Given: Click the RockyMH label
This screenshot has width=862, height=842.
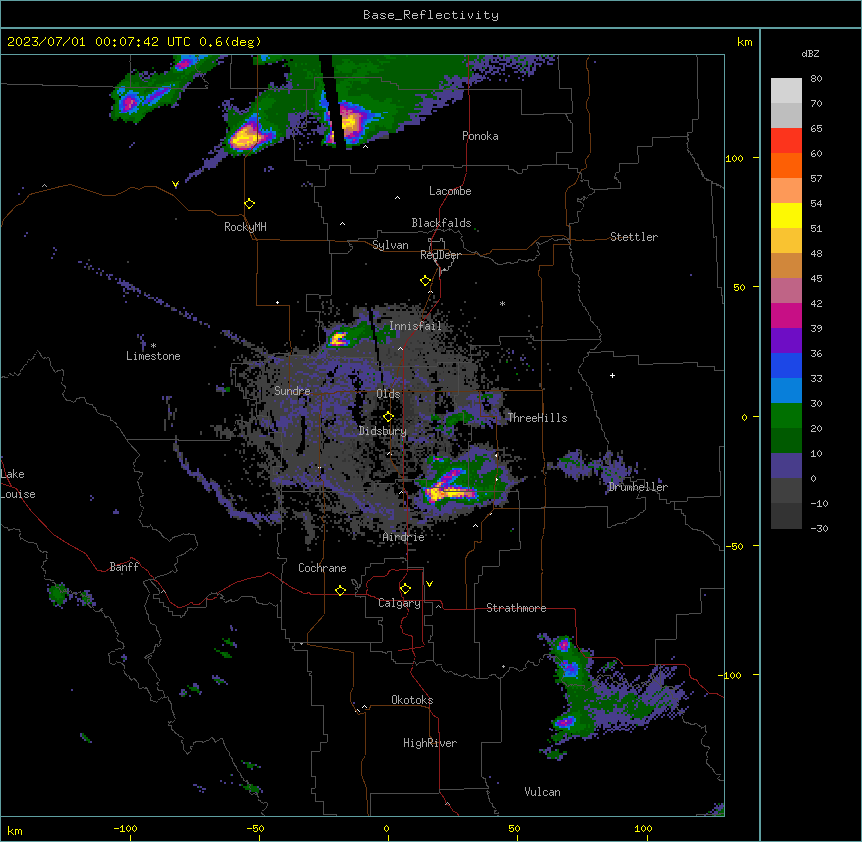Looking at the screenshot, I should pos(245,227).
